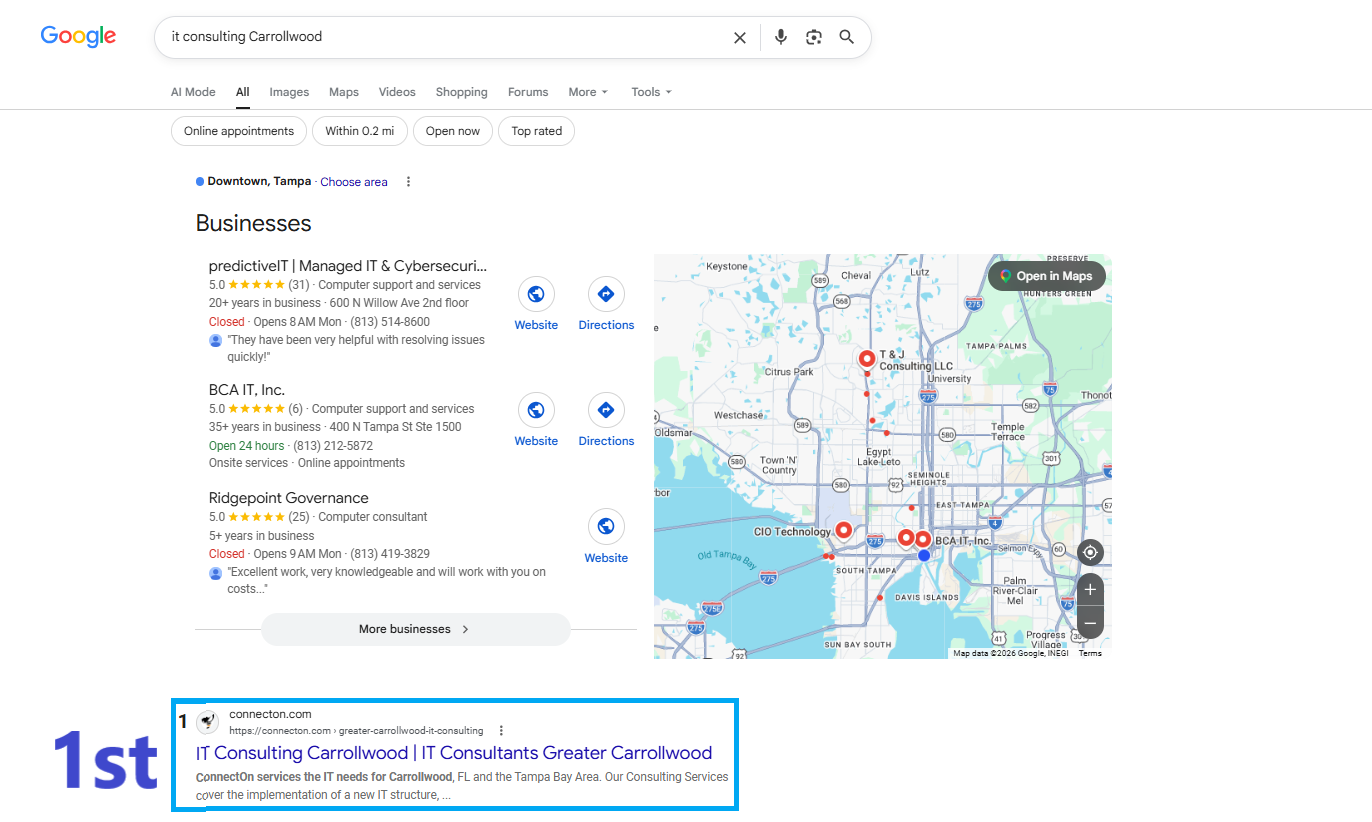Center map on your location

1090,552
